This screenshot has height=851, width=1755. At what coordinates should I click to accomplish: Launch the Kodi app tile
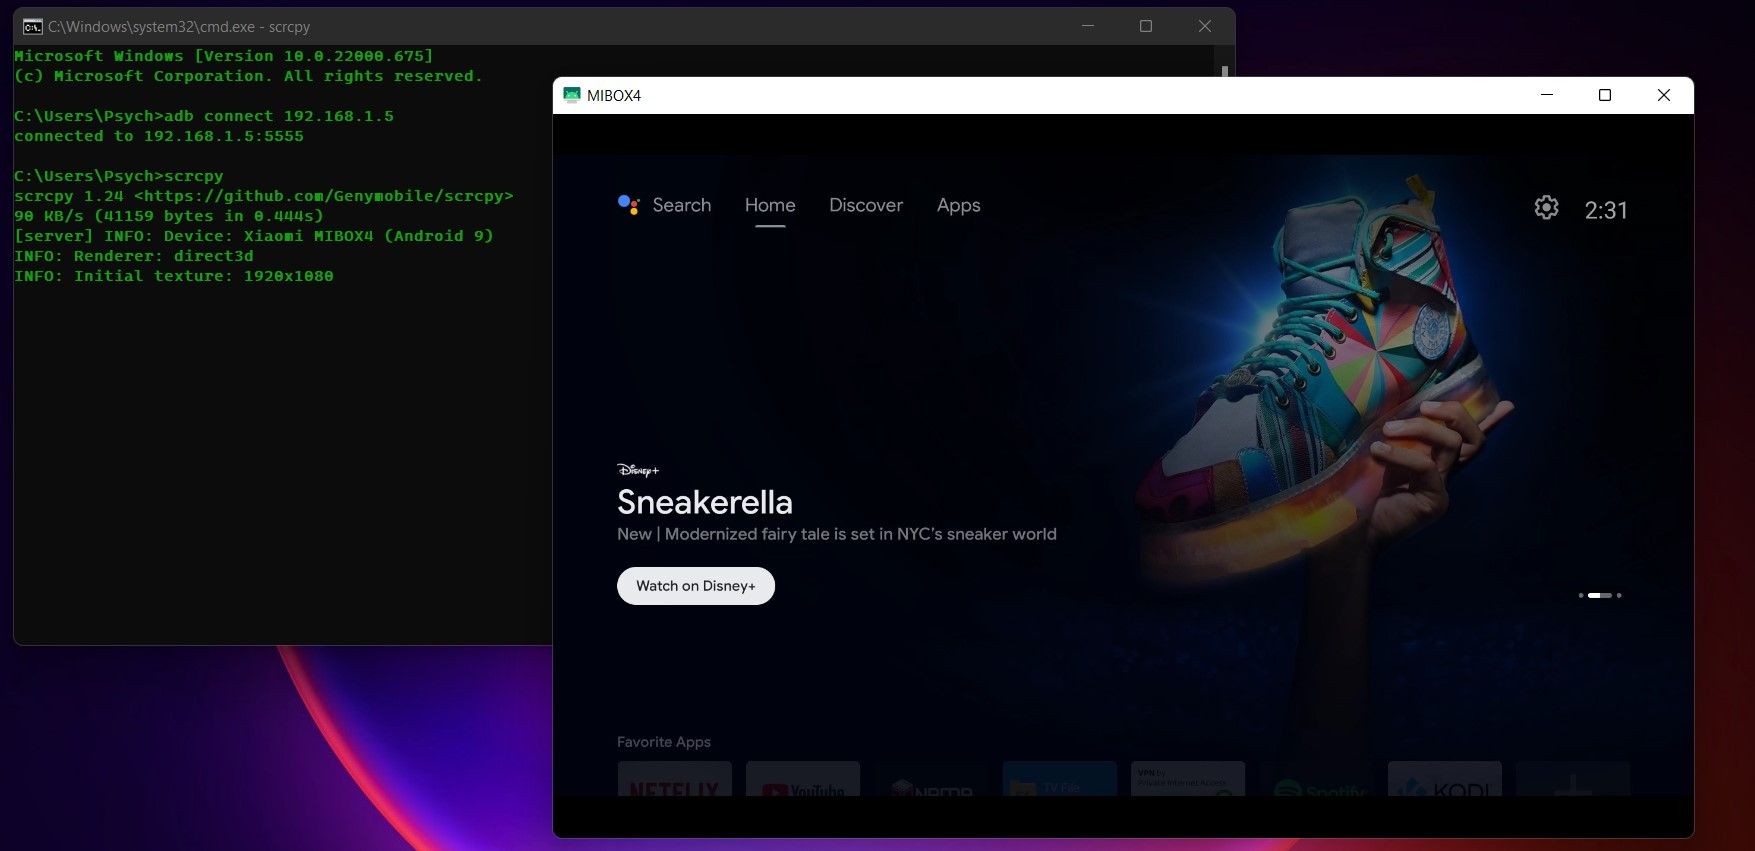tap(1445, 779)
